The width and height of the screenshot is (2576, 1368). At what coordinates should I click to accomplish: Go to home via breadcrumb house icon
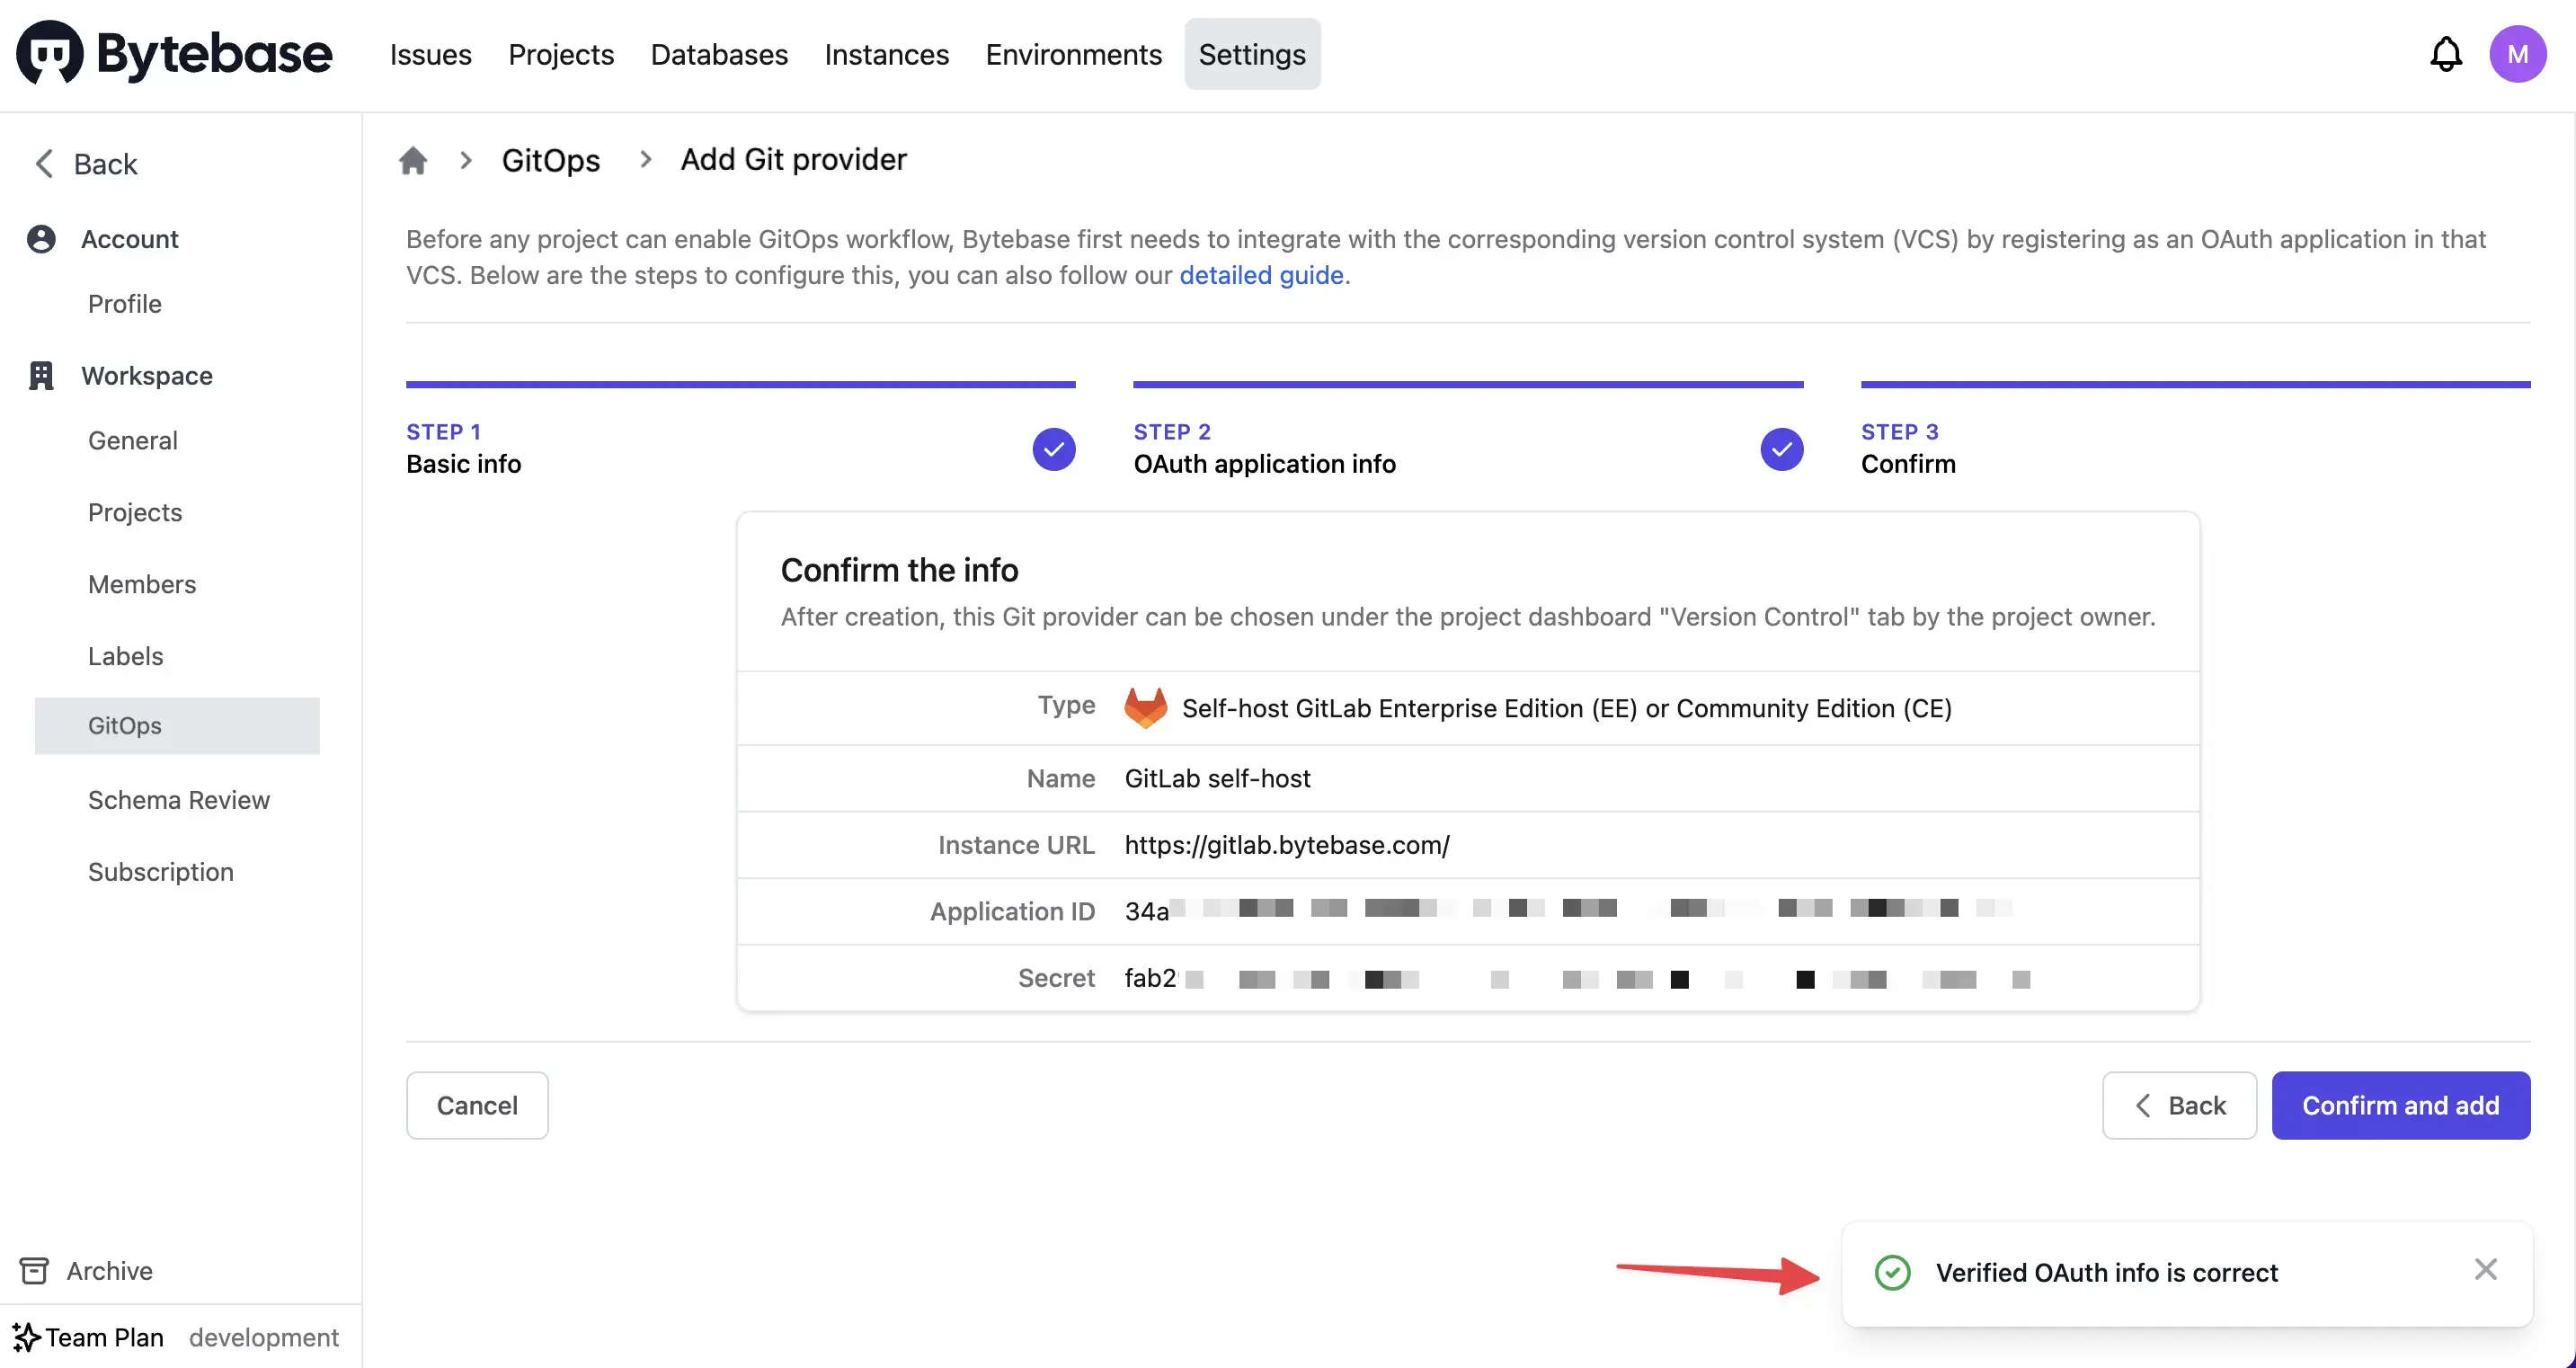point(413,160)
